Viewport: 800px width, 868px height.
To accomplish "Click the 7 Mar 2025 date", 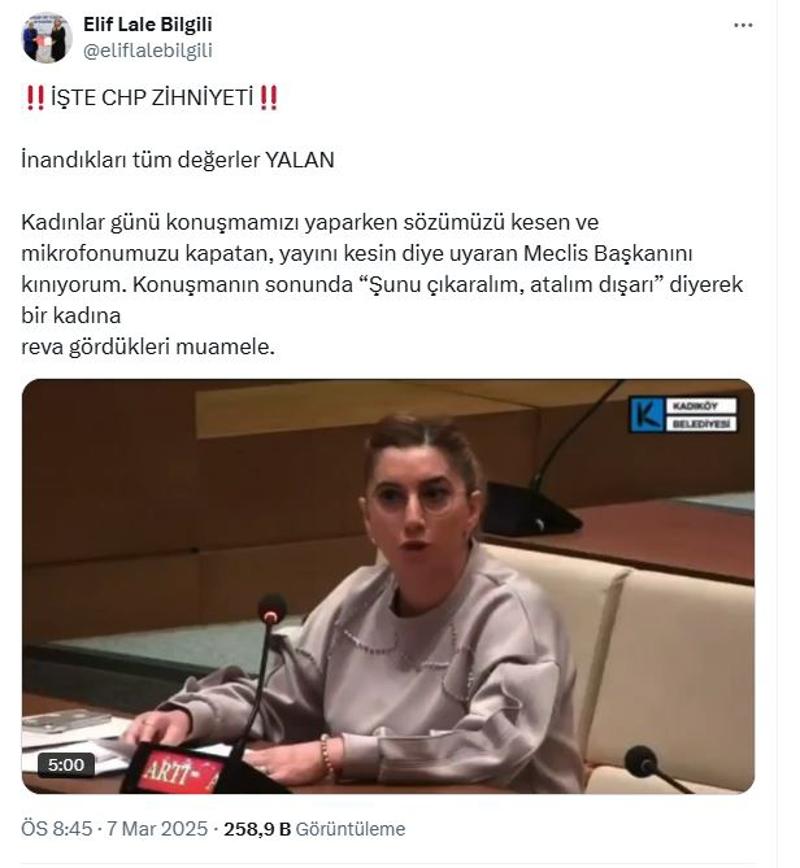I will [157, 829].
